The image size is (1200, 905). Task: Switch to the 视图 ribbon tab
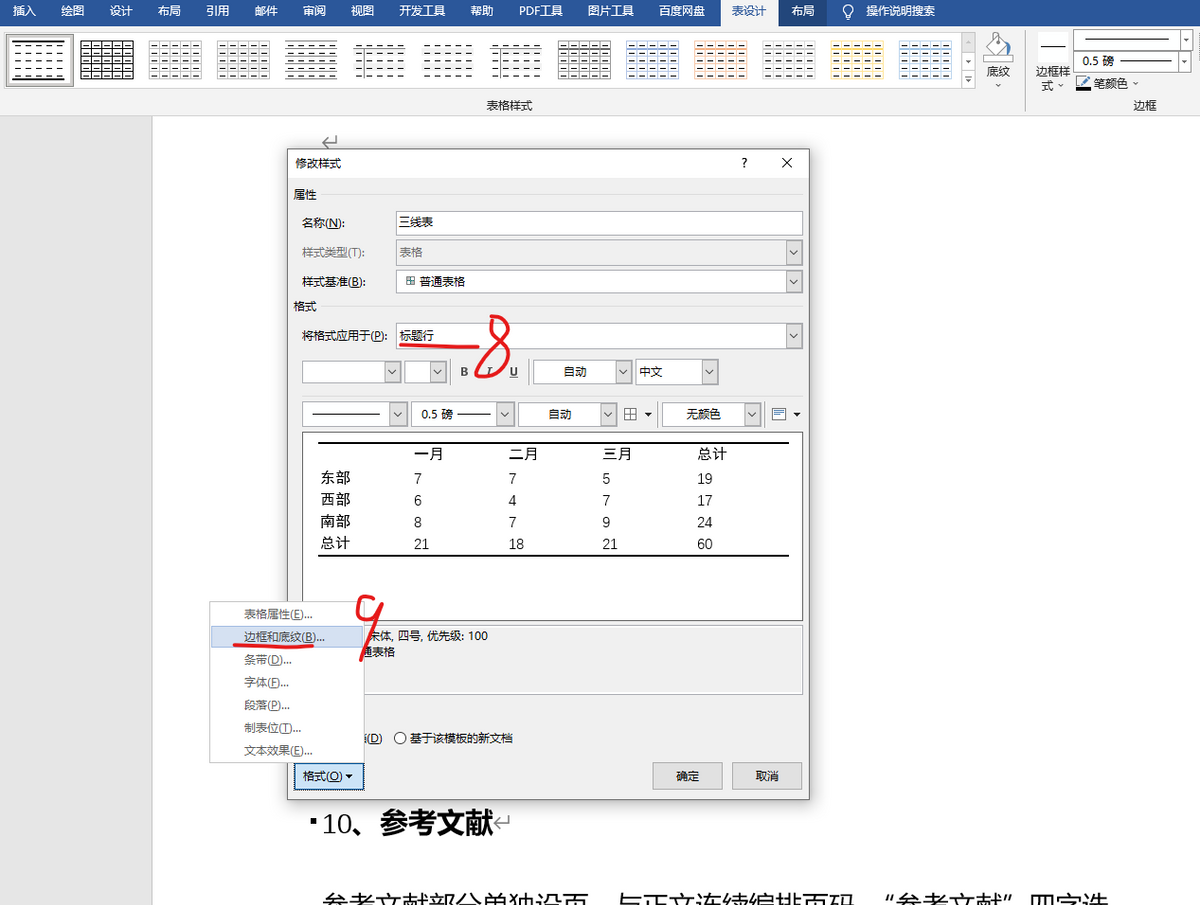[x=362, y=12]
